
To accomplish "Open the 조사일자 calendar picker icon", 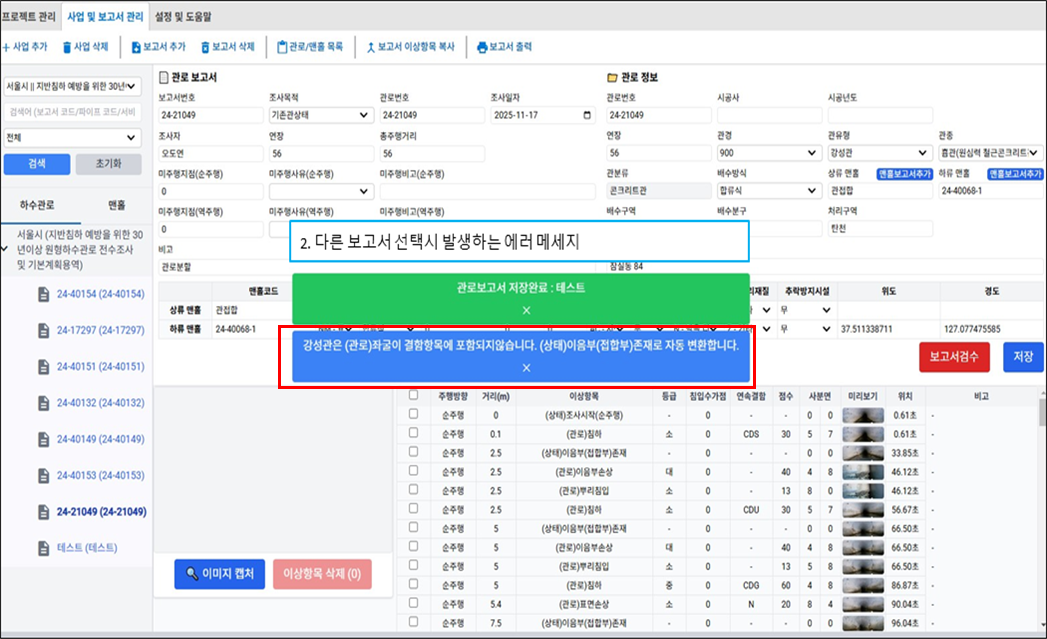I will (587, 115).
